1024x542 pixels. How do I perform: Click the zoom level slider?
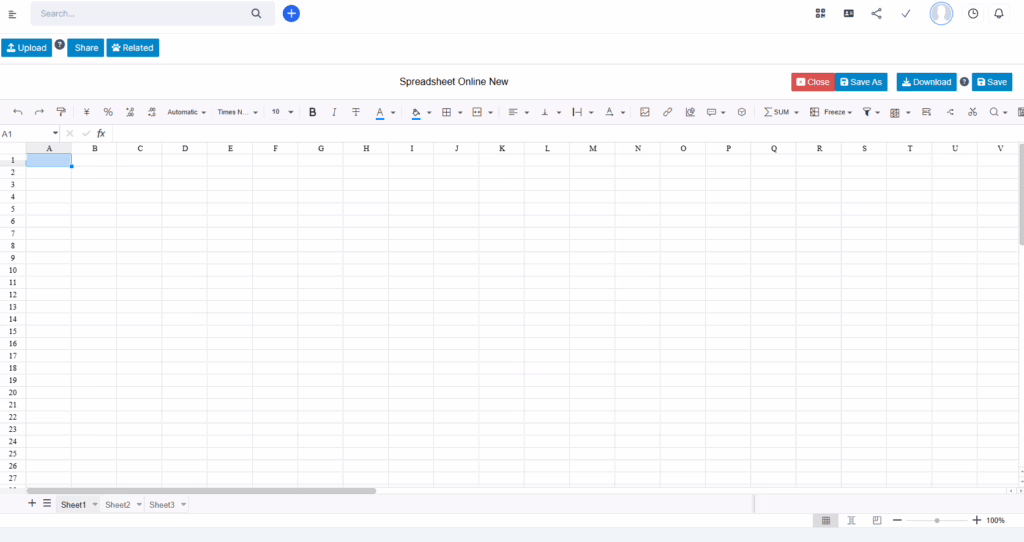click(936, 520)
